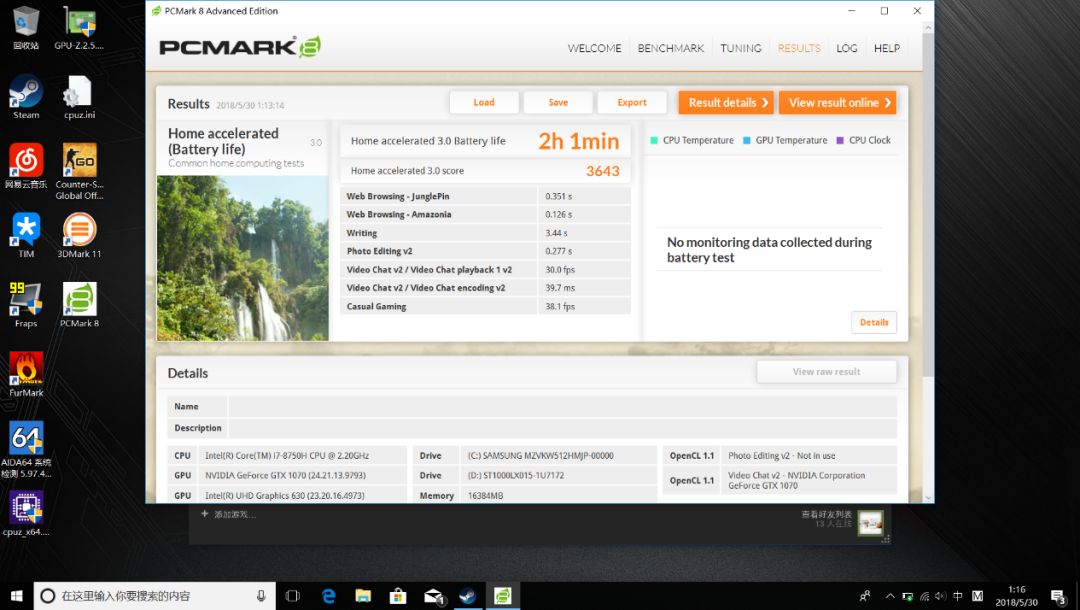Viewport: 1080px width, 610px height.
Task: Click the PCMark 8 taskbar icon
Action: click(x=503, y=596)
